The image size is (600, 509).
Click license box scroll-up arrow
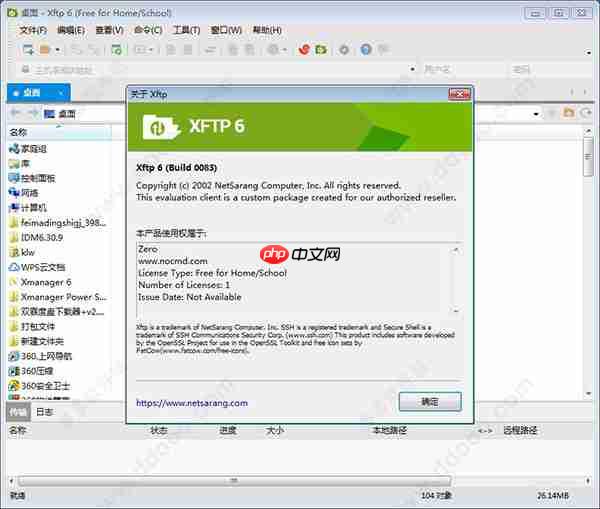point(456,250)
